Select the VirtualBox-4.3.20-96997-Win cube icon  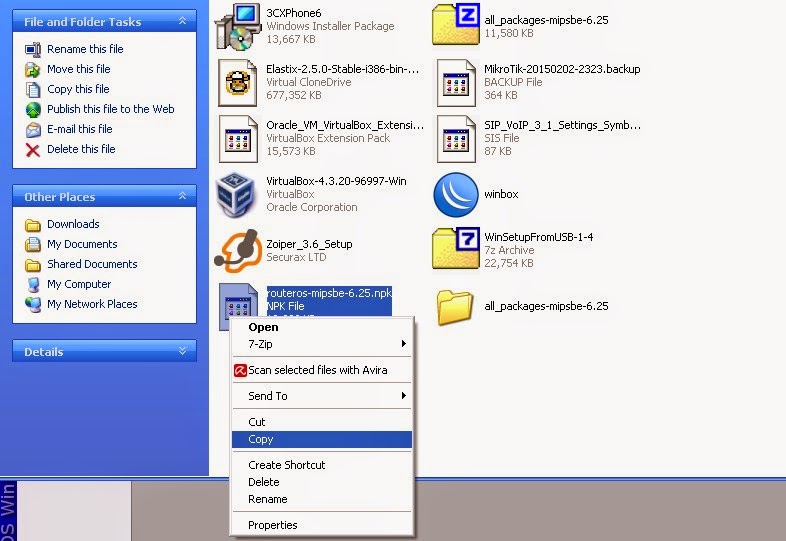(x=235, y=195)
